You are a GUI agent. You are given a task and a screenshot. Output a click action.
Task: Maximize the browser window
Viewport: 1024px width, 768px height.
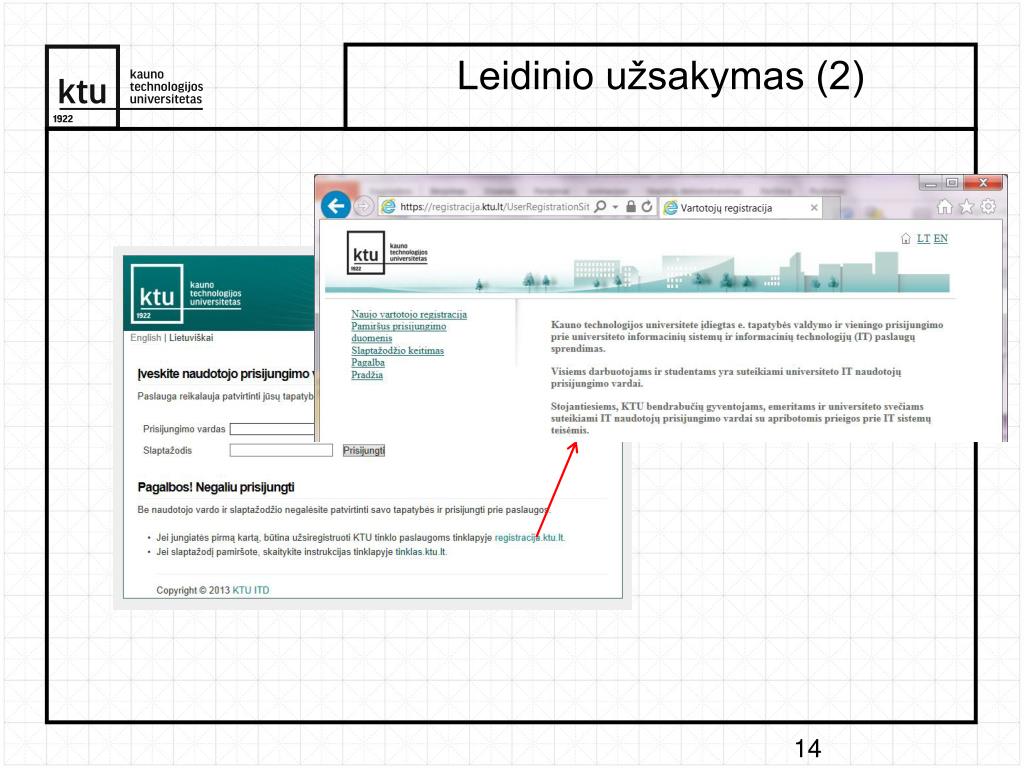pyautogui.click(x=952, y=184)
